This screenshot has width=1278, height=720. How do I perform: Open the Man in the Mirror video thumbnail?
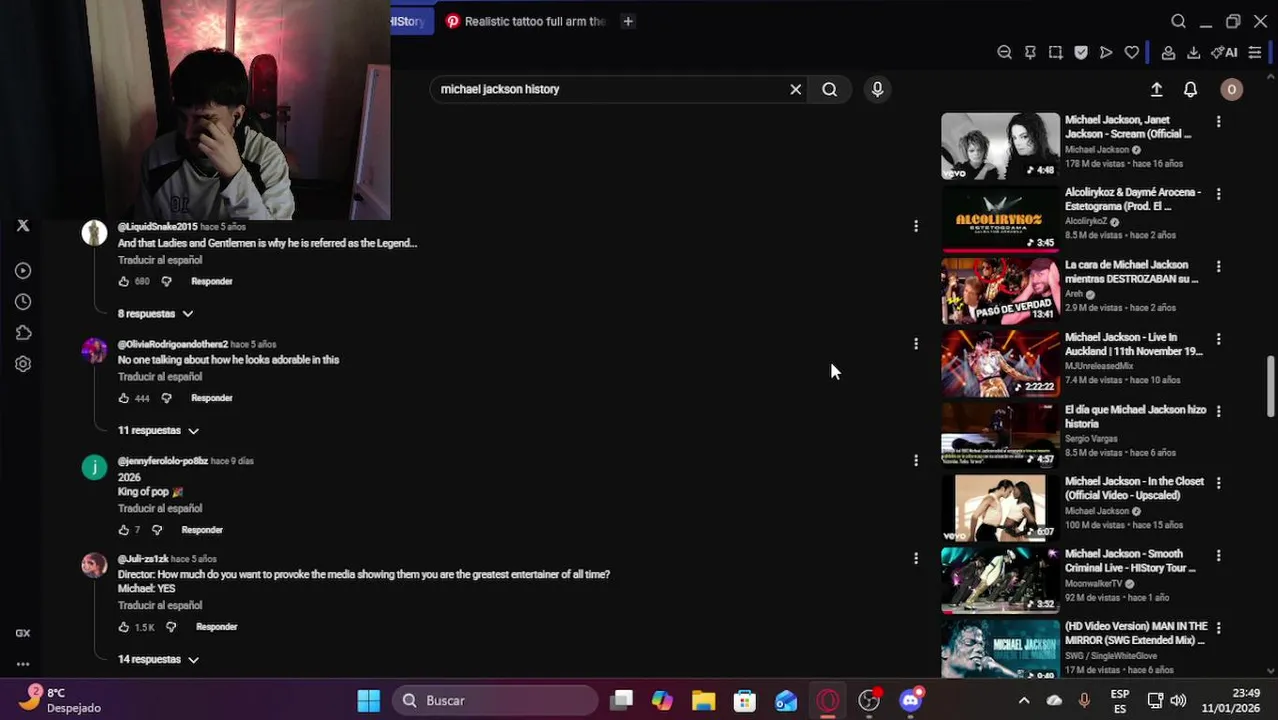(x=1000, y=650)
